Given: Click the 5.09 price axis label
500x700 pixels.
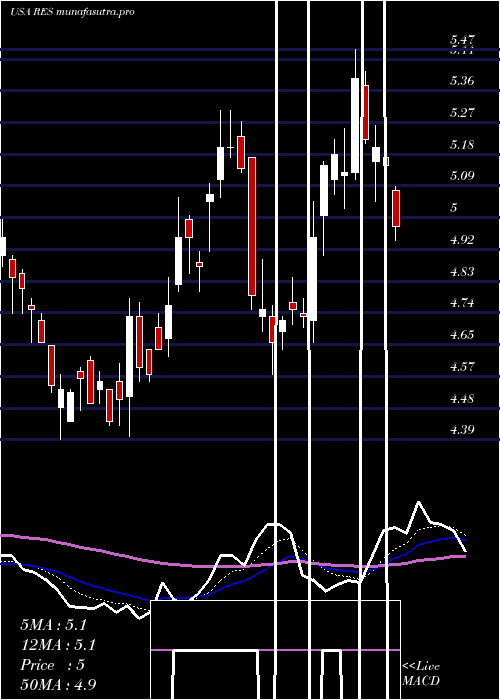Looking at the screenshot, I should click(462, 176).
